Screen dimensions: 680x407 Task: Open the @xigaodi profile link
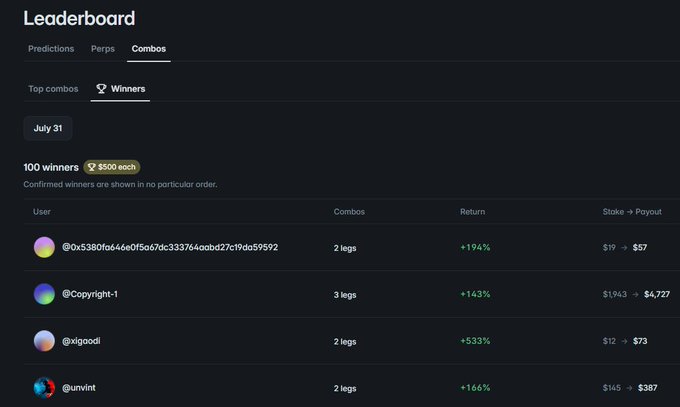[81, 341]
